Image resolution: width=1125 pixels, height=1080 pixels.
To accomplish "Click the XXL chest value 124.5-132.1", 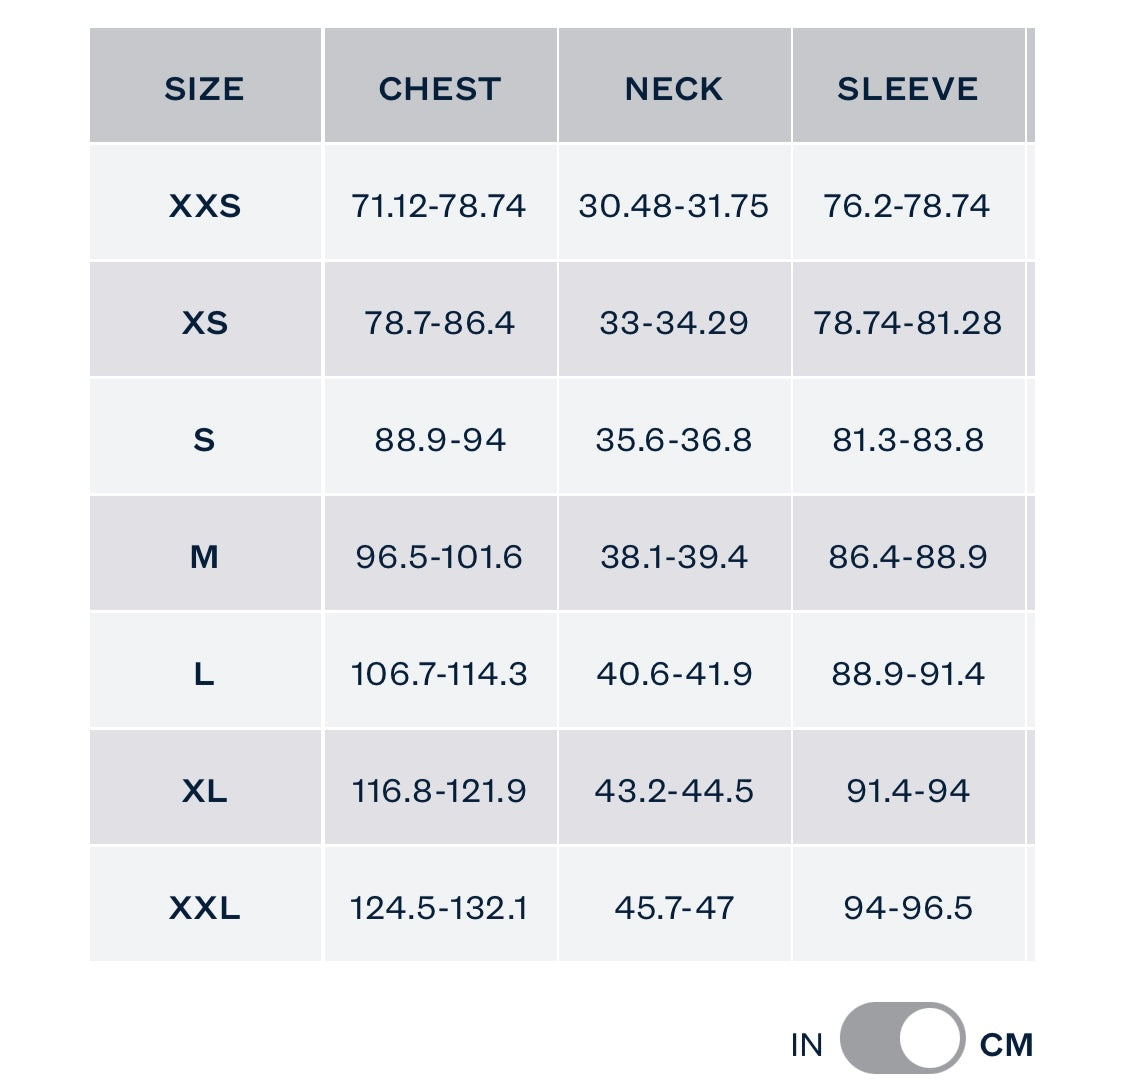I will tap(439, 908).
